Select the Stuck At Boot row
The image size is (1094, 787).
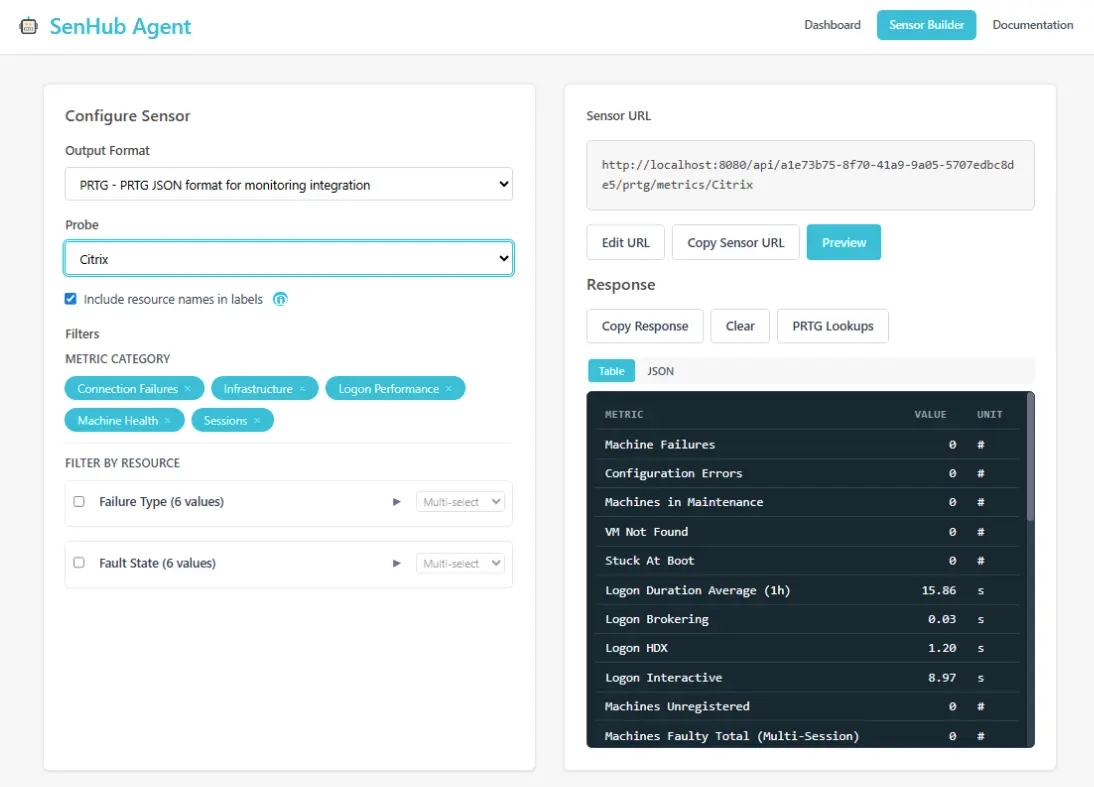coord(807,560)
